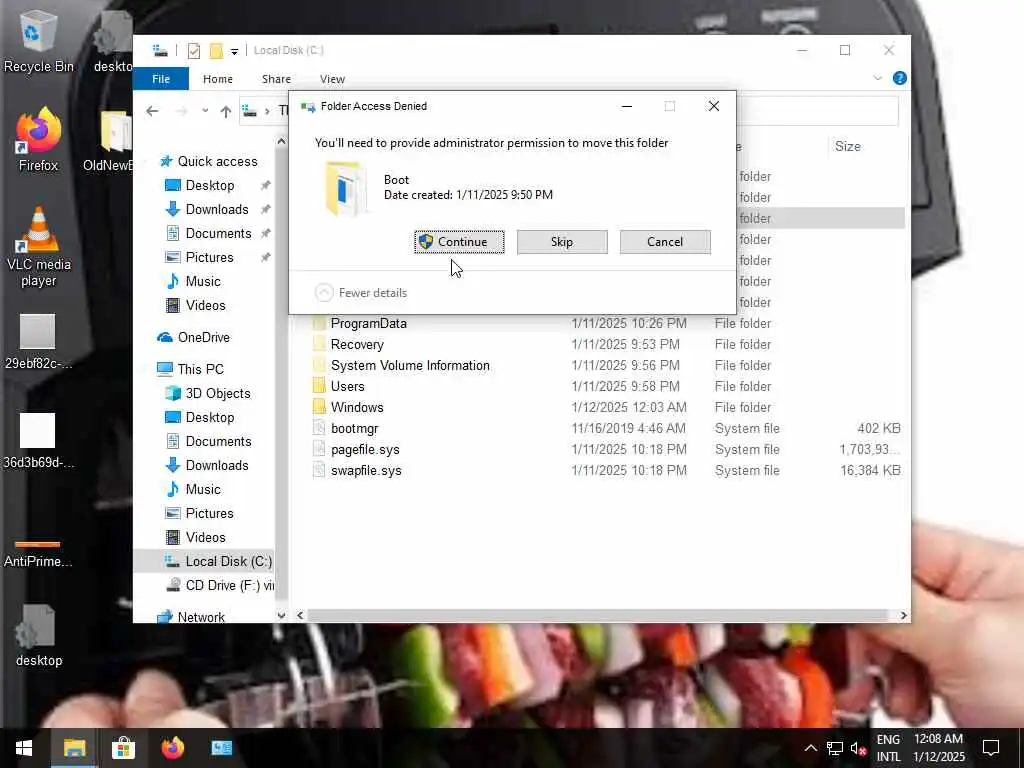Expand the ribbon chevron
The height and width of the screenshot is (768, 1024).
coord(877,78)
